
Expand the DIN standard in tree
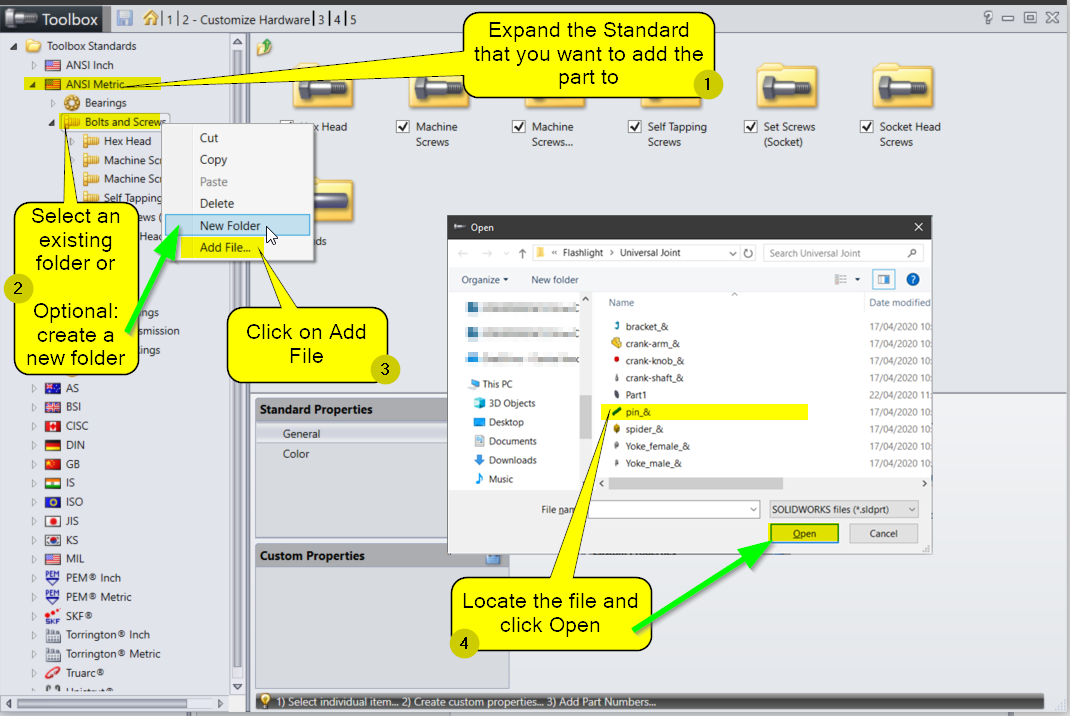click(x=33, y=445)
